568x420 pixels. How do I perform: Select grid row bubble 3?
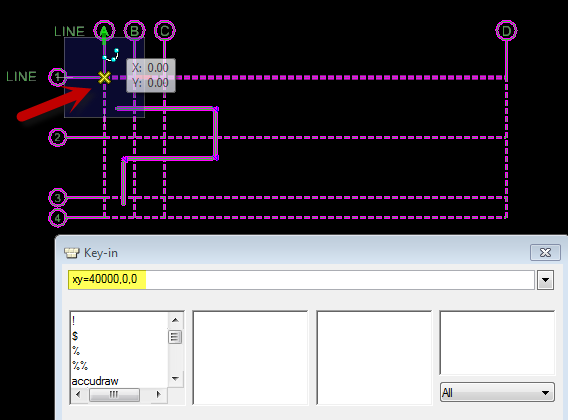click(58, 198)
